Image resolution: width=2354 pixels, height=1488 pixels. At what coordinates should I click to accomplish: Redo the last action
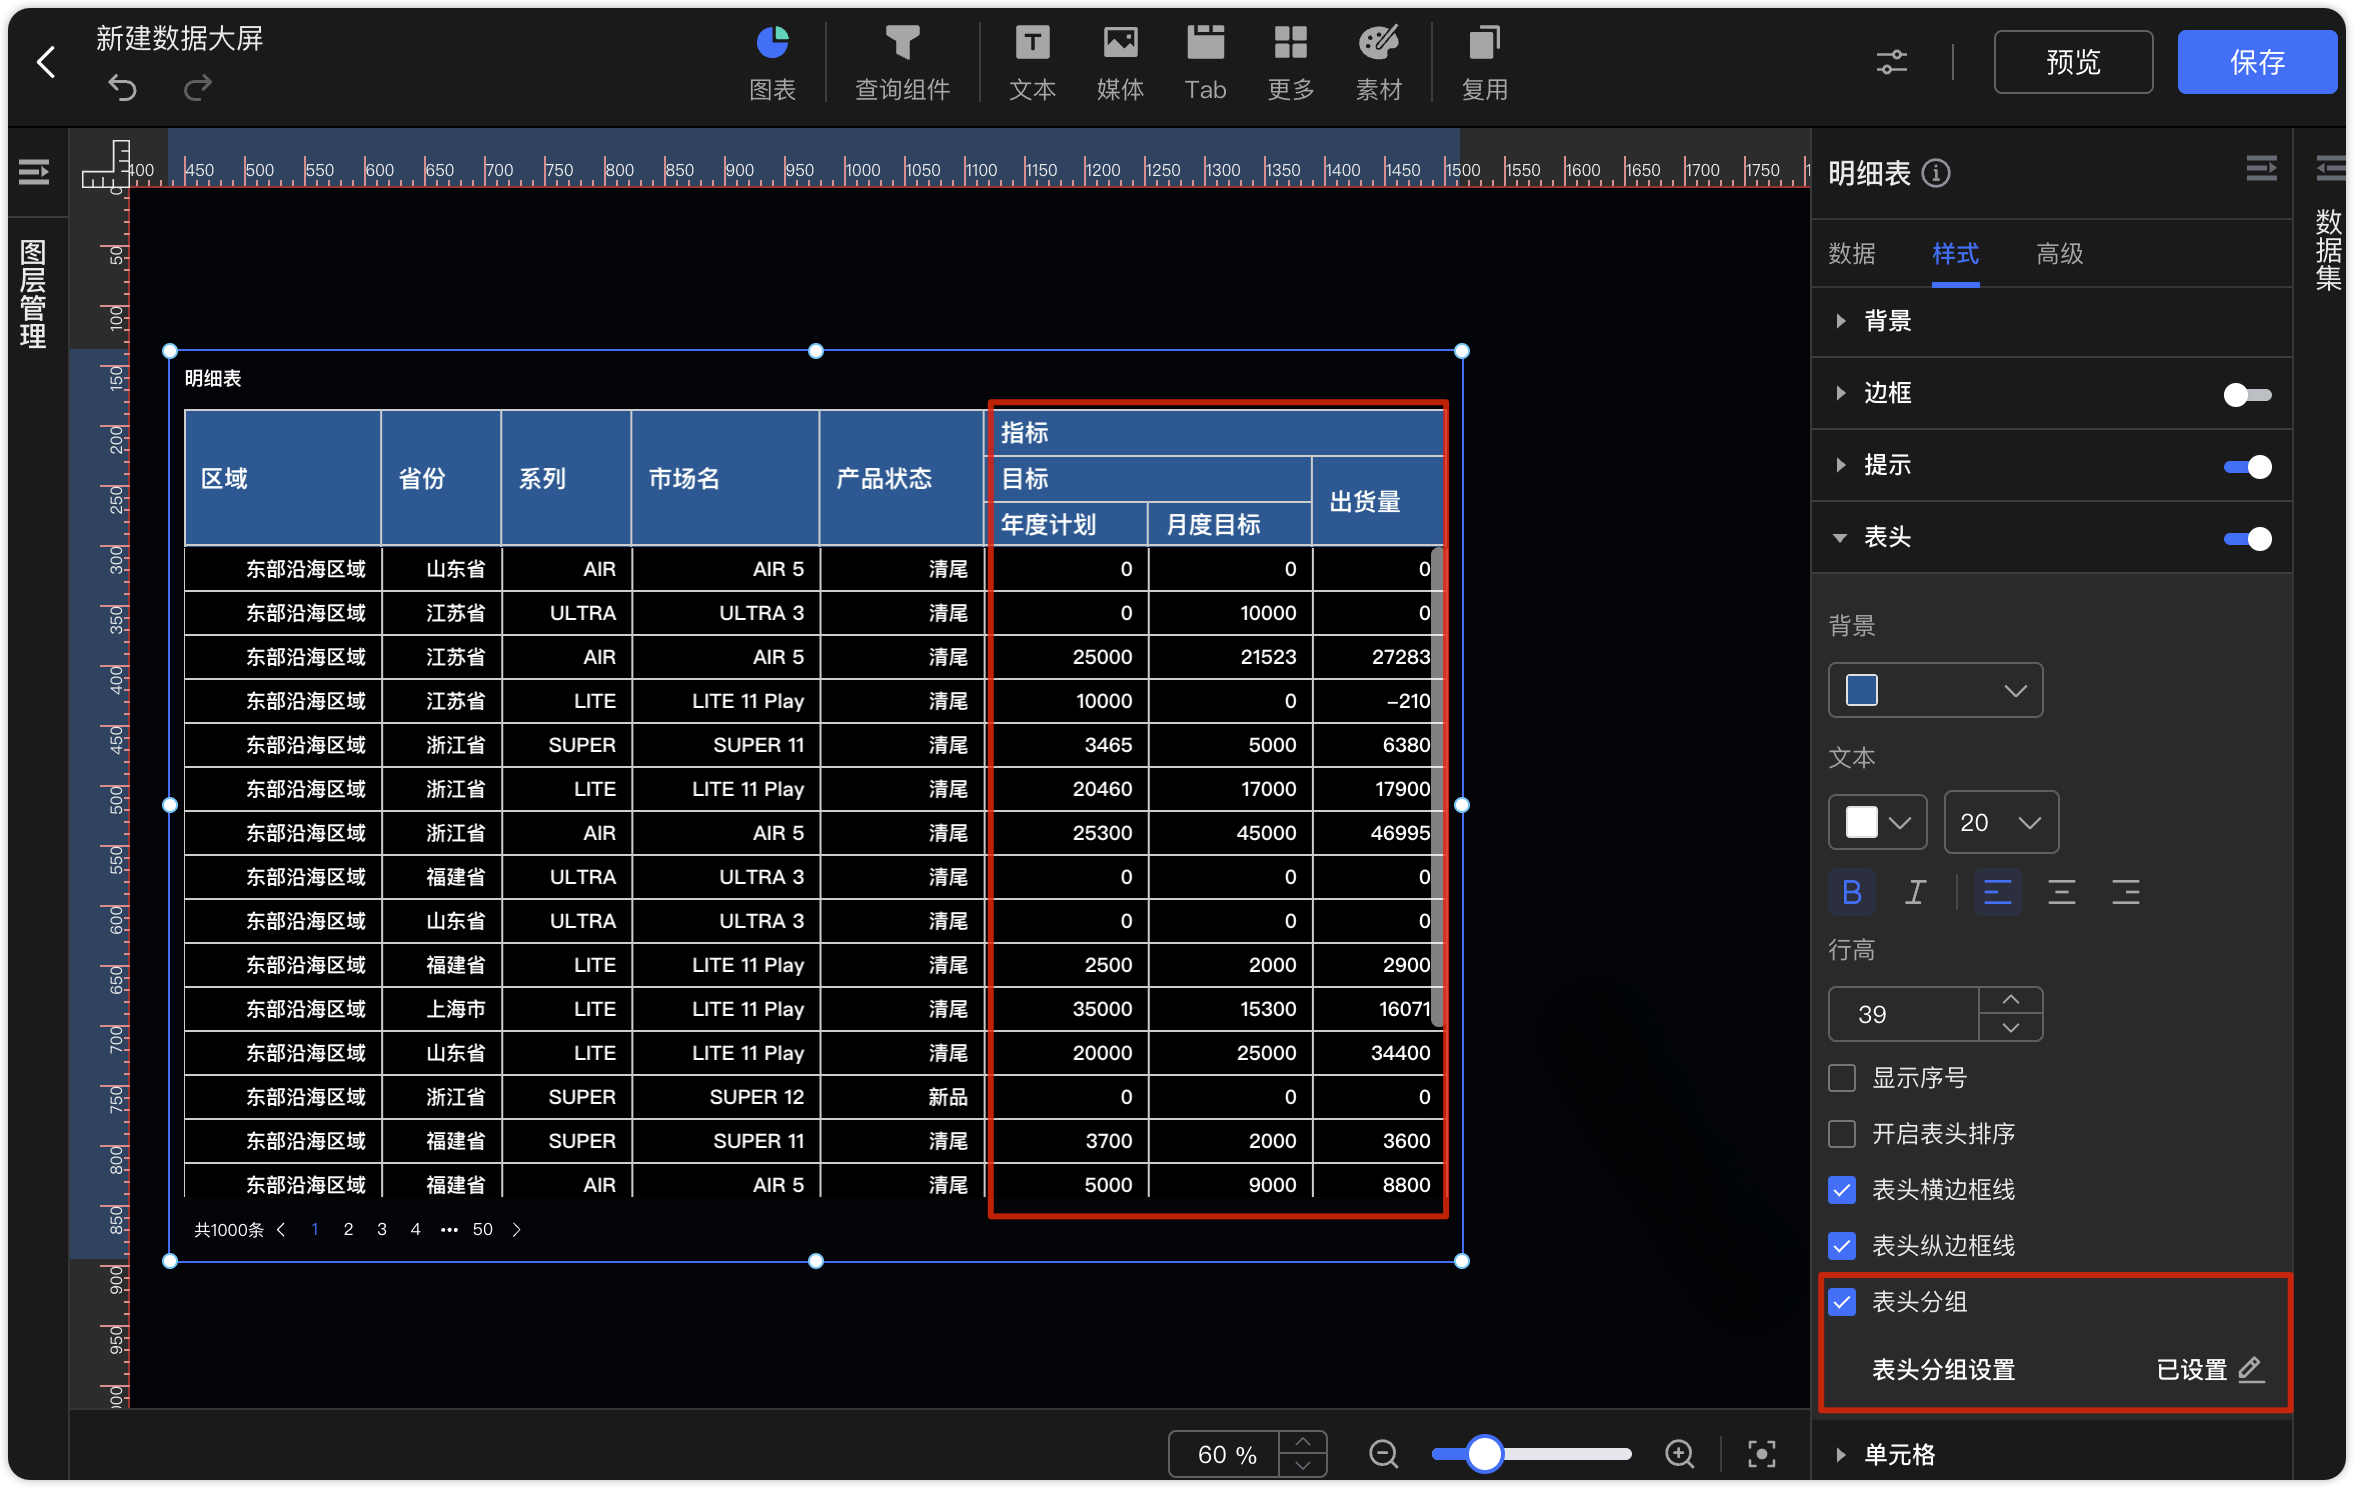click(x=198, y=88)
